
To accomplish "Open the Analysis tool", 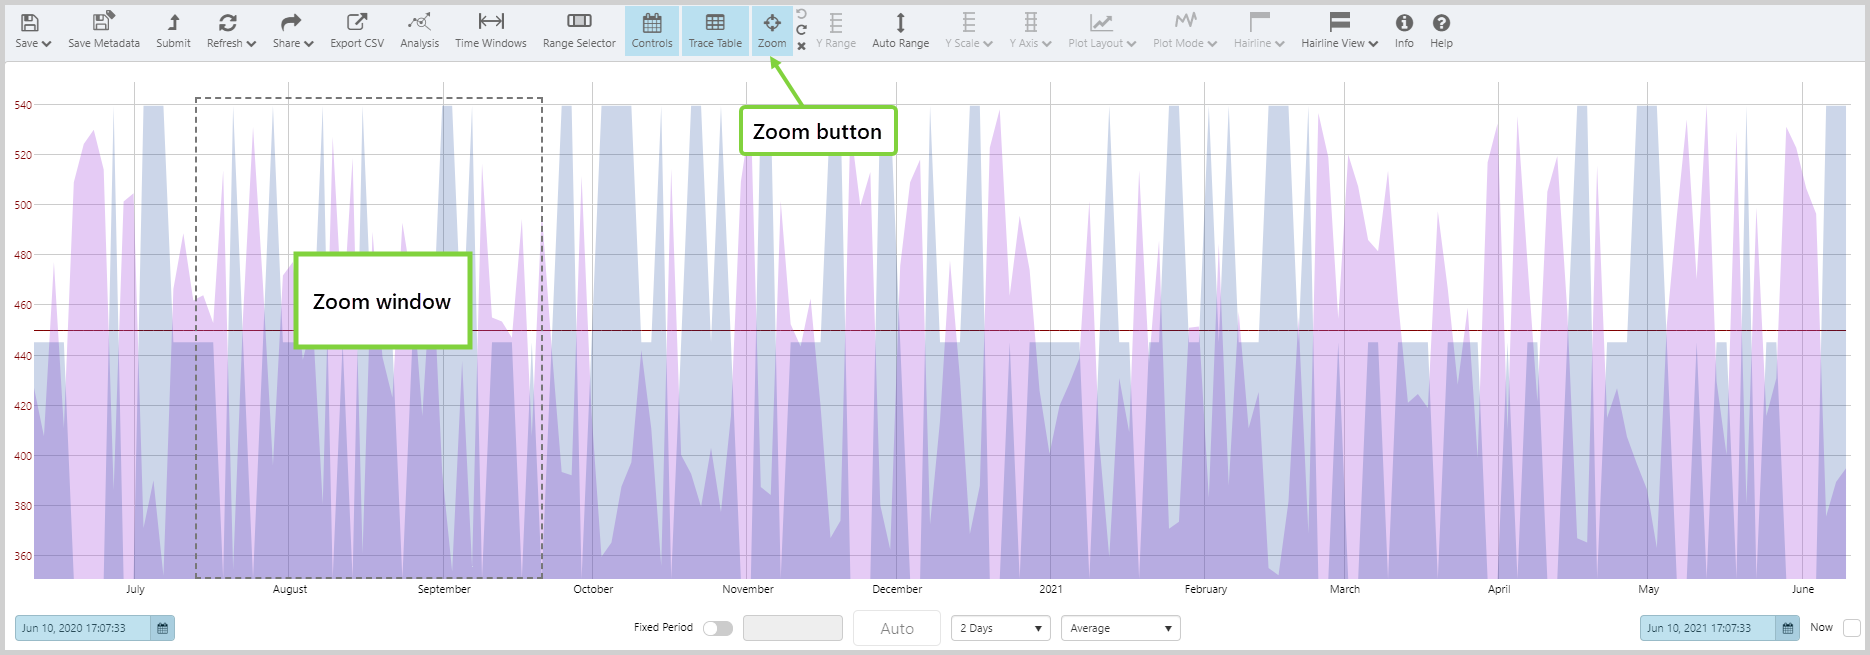I will [x=419, y=23].
